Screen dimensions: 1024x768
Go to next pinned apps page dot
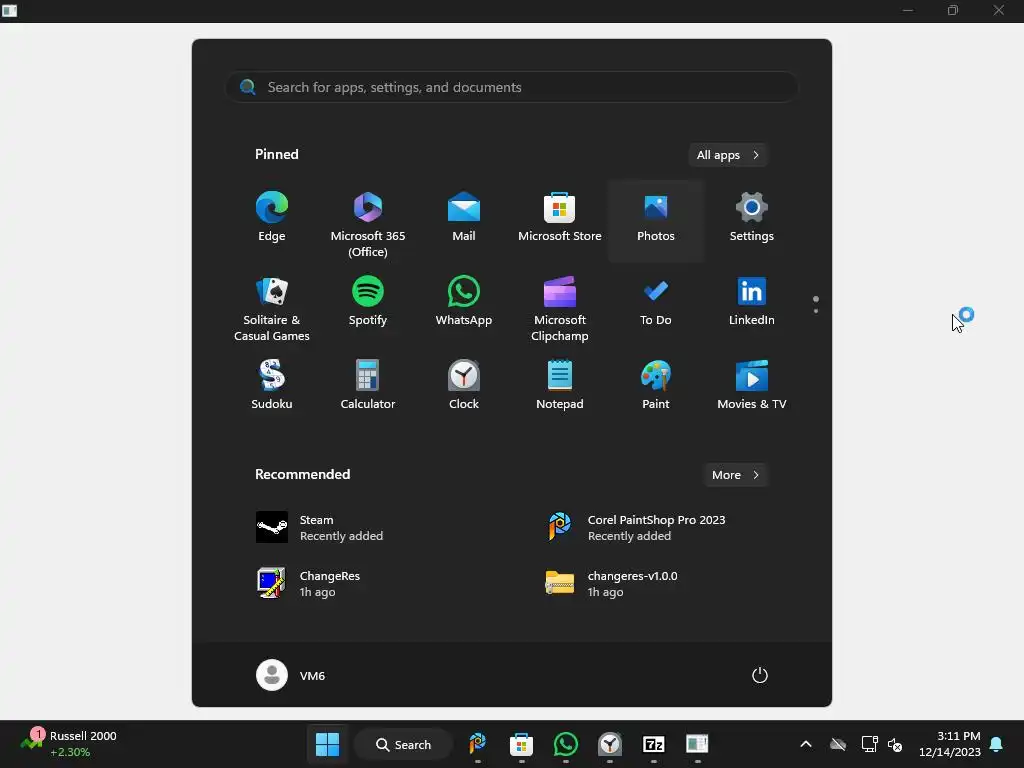click(x=816, y=311)
